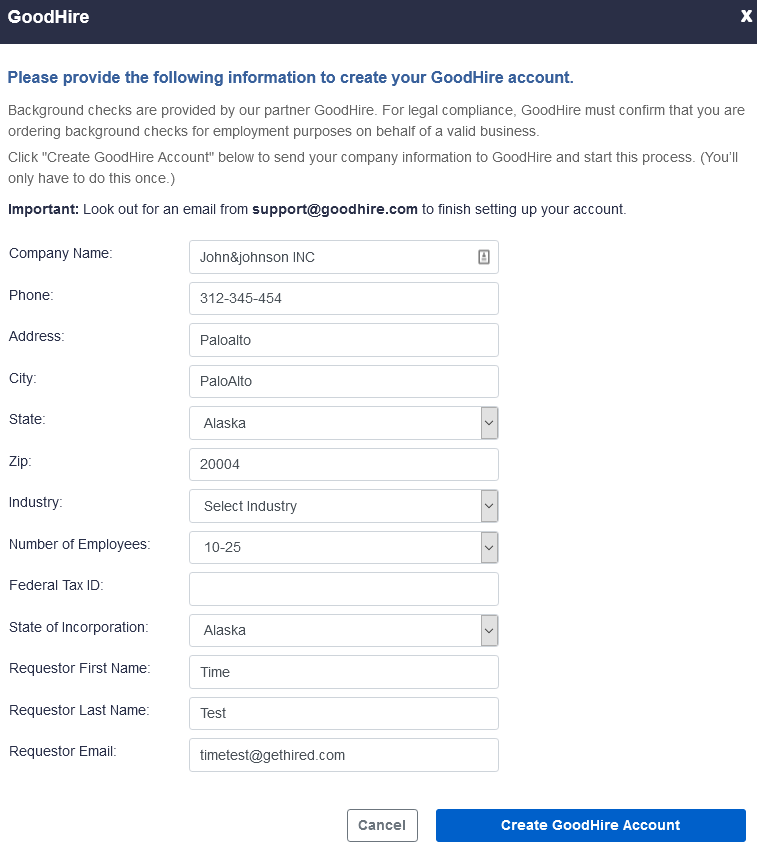Screen dimensions: 757x846
Task: Click into the Federal Tax ID field
Action: [x=343, y=589]
